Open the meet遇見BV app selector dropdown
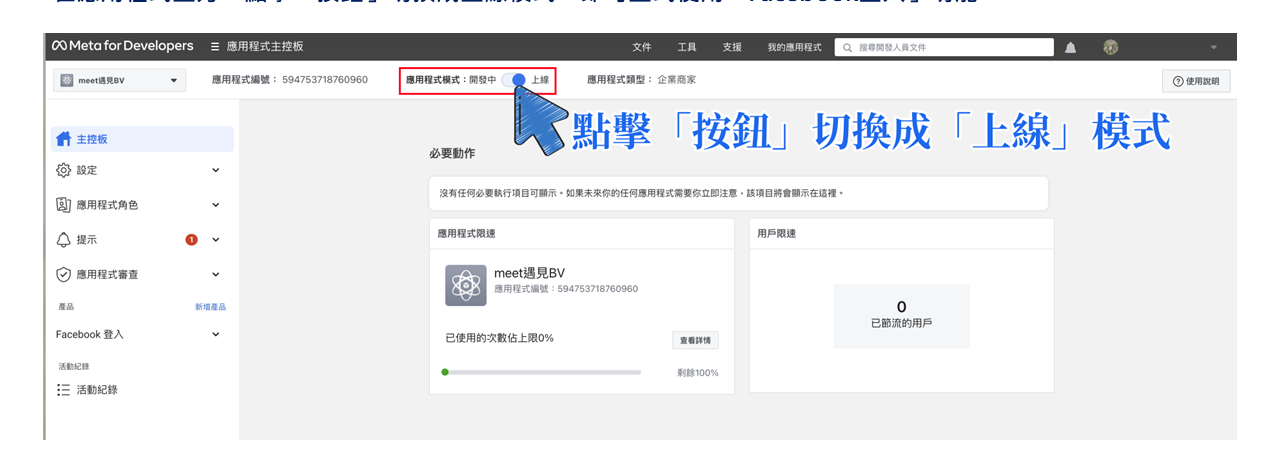Viewport: 1280px width, 469px height. [x=119, y=81]
